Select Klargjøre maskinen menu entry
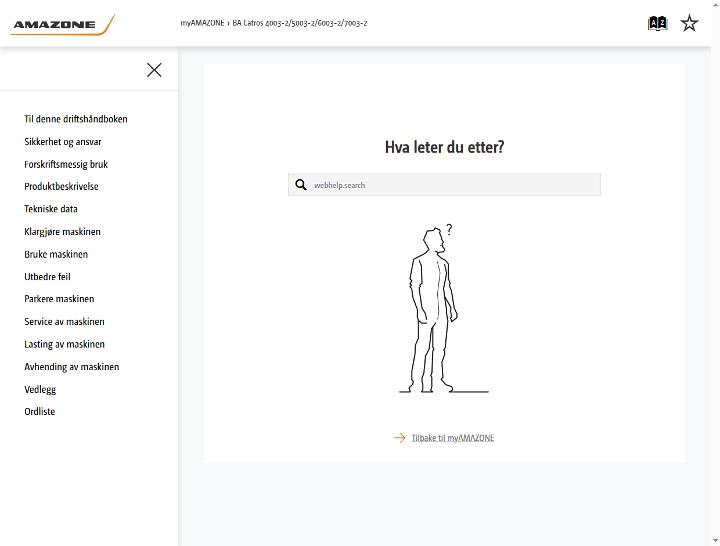 pos(62,231)
